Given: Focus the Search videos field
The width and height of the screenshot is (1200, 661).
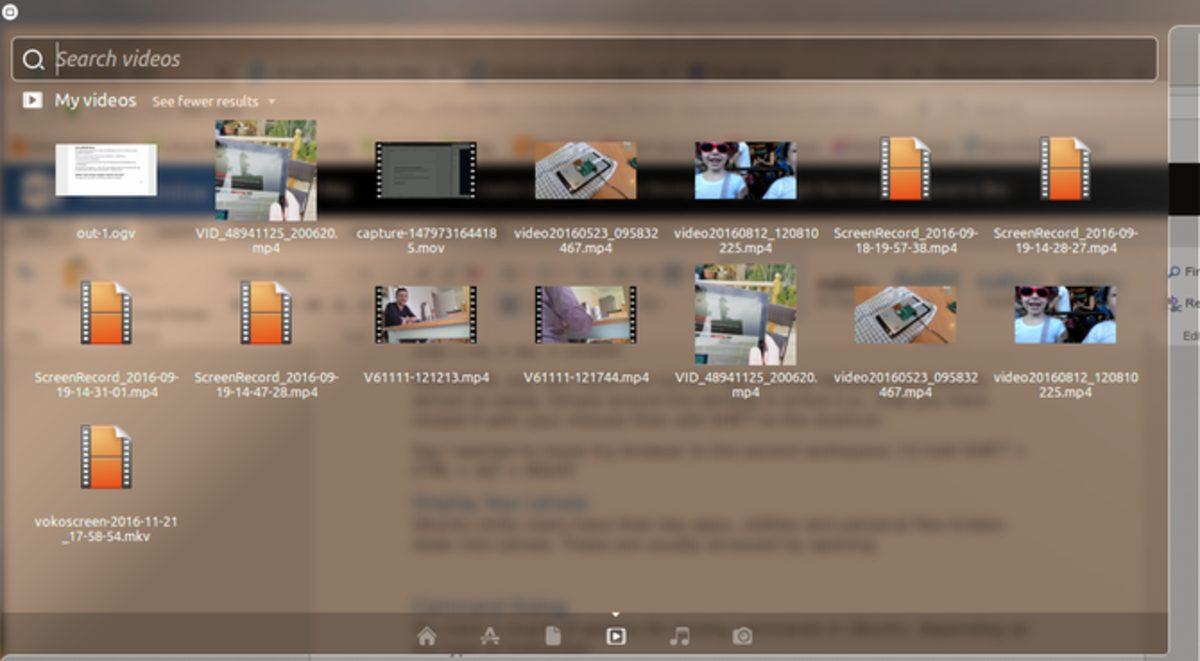Looking at the screenshot, I should click(600, 59).
